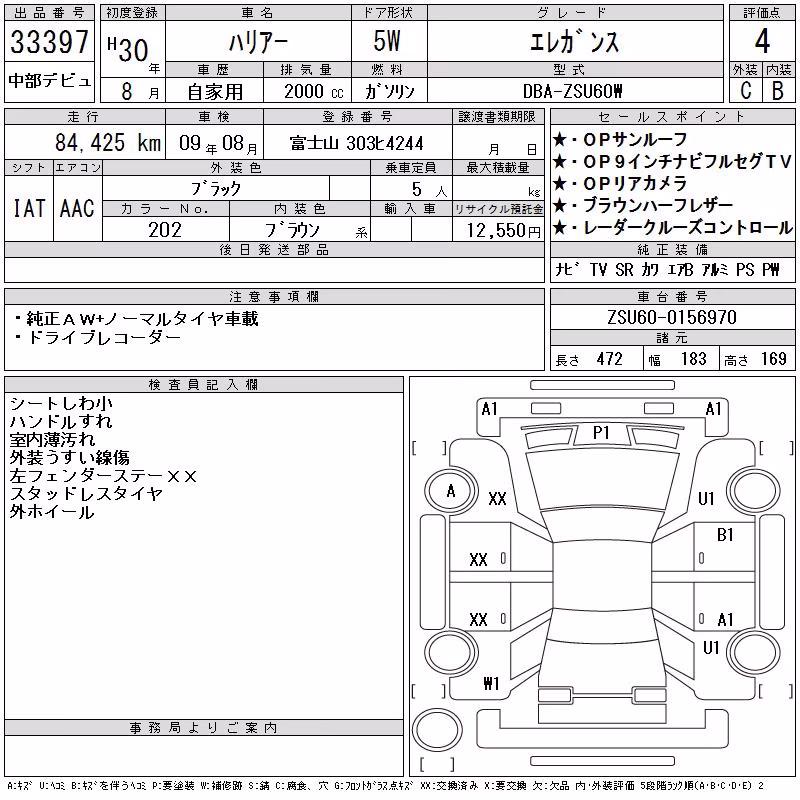Click the inspector note 室内薄汚れ

(52, 440)
